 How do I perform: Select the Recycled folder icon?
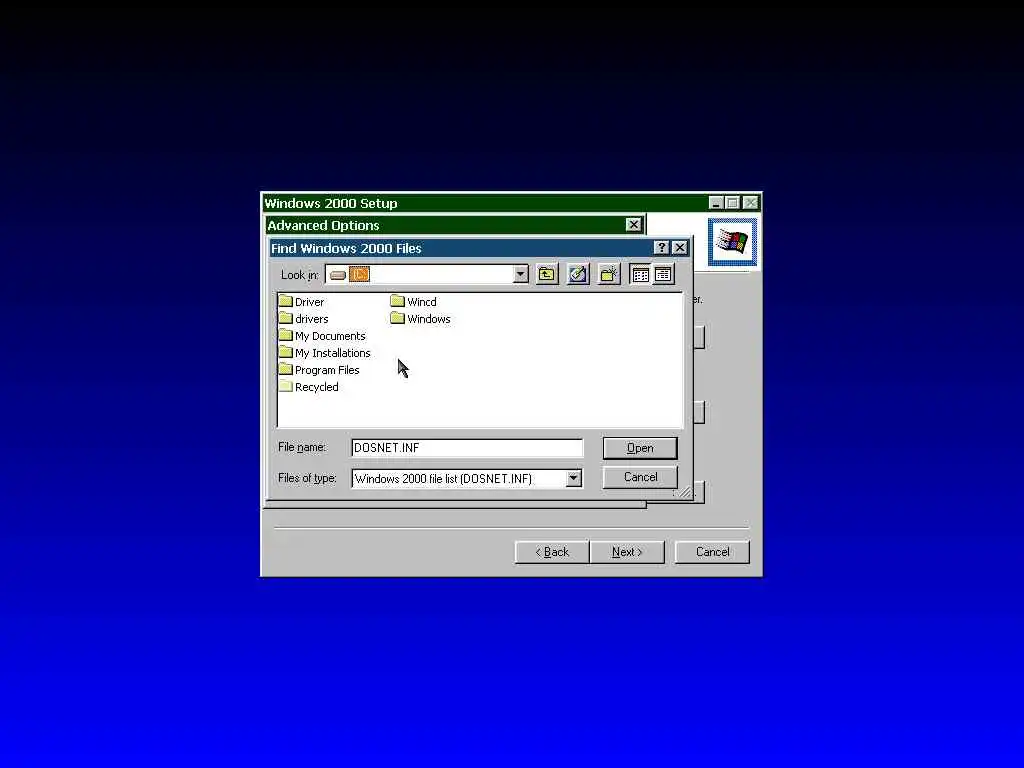pyautogui.click(x=285, y=386)
